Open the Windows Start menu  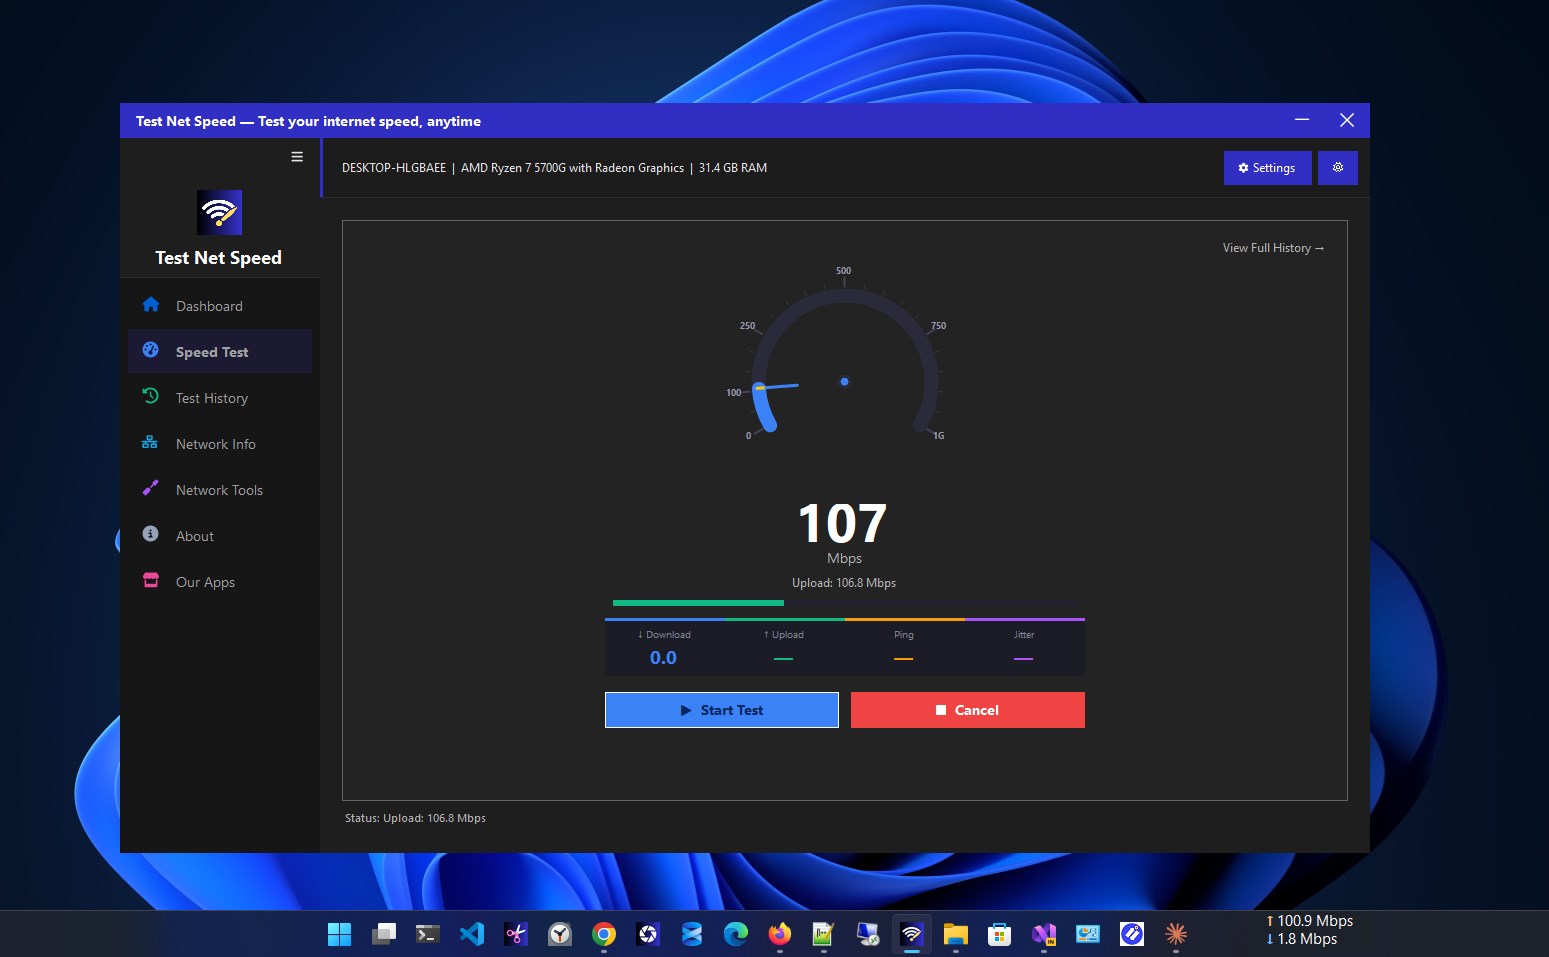340,934
